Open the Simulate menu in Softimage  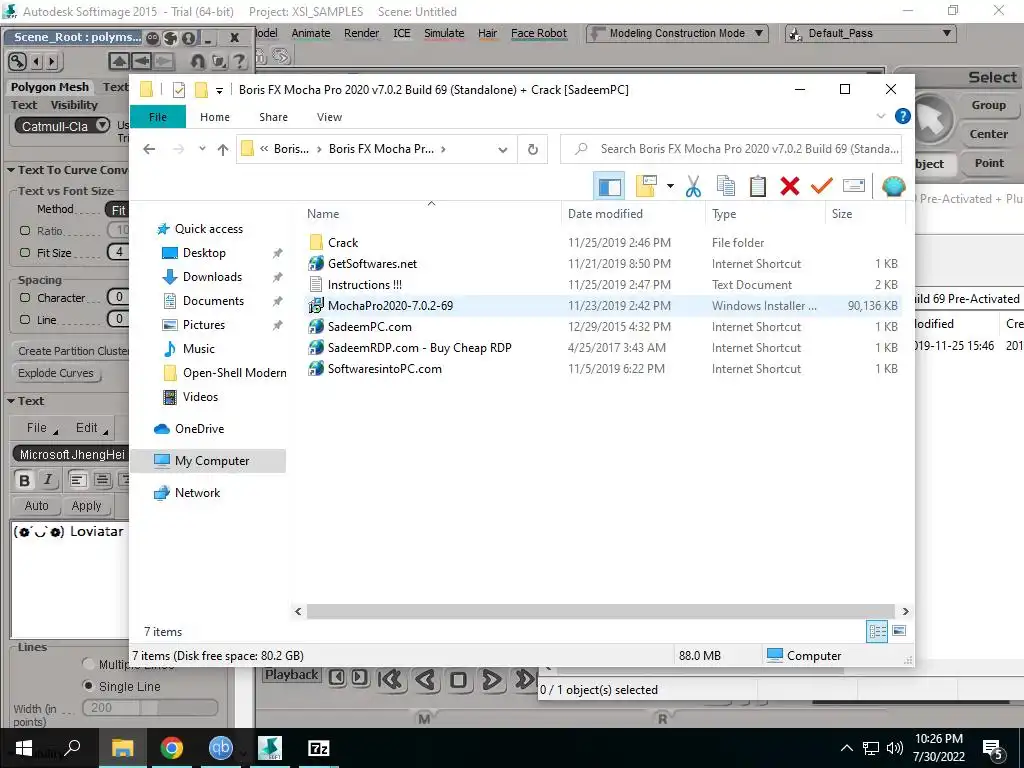click(x=444, y=33)
